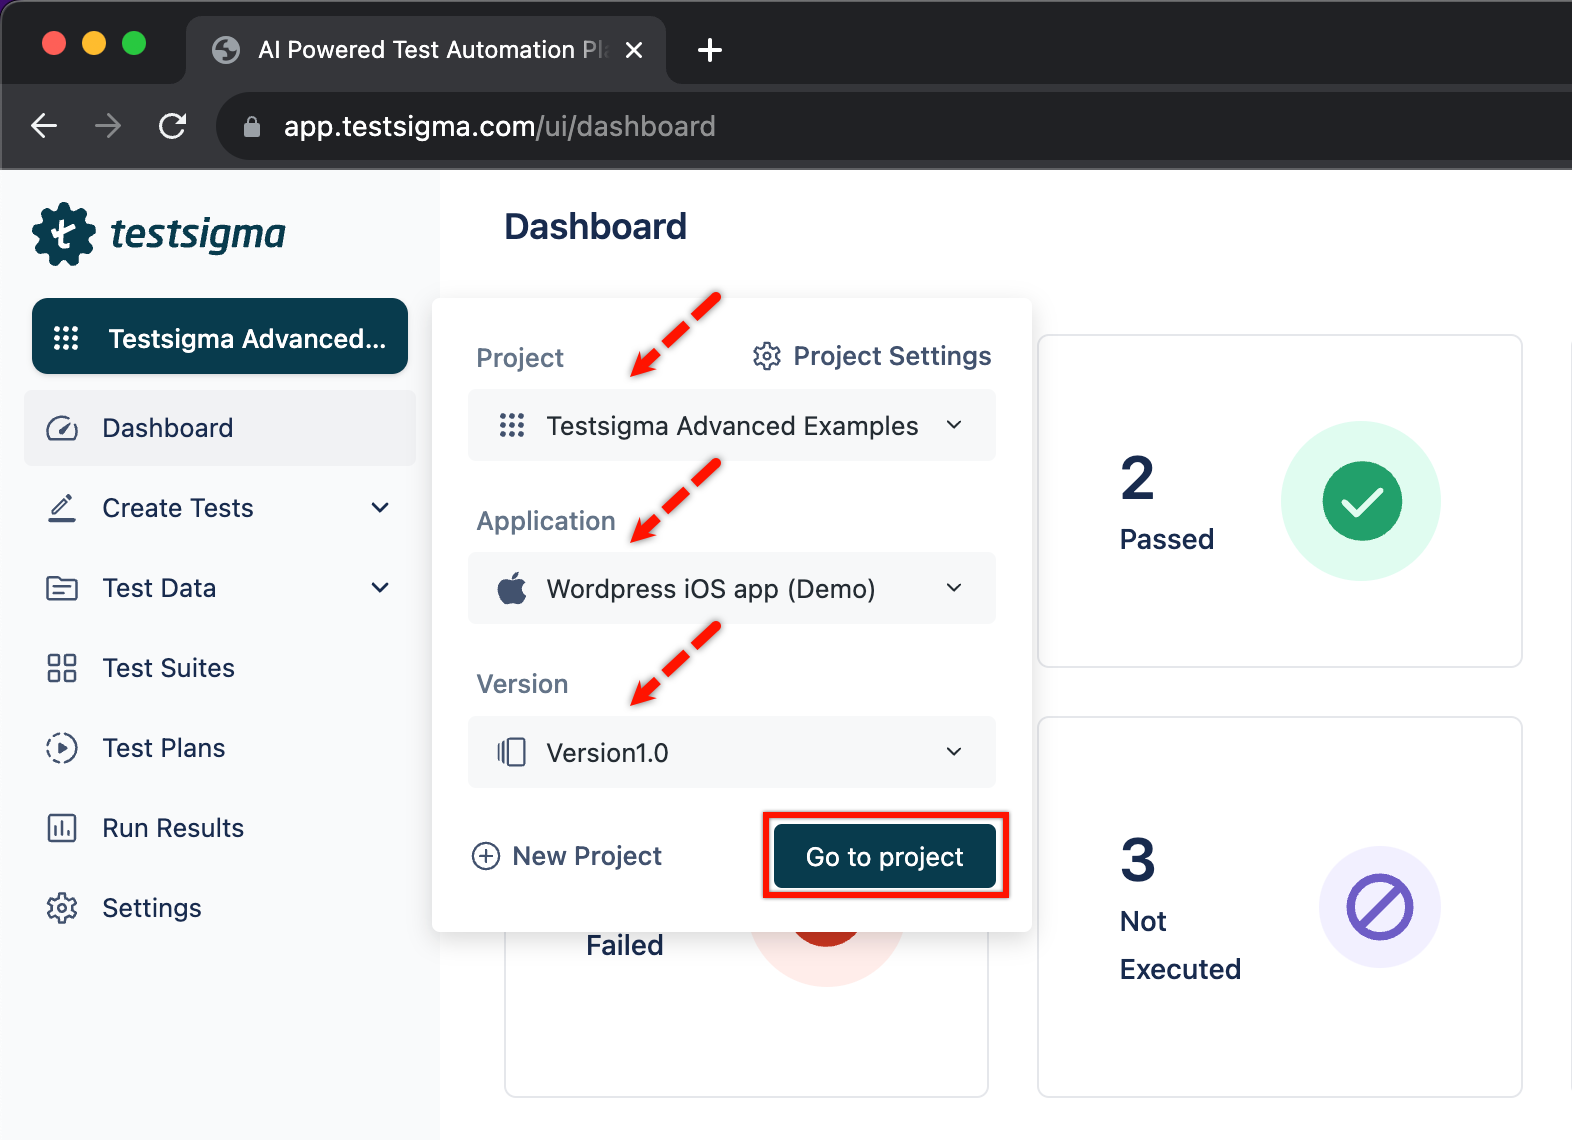
Task: Open Test Suites in the sidebar
Action: point(220,668)
